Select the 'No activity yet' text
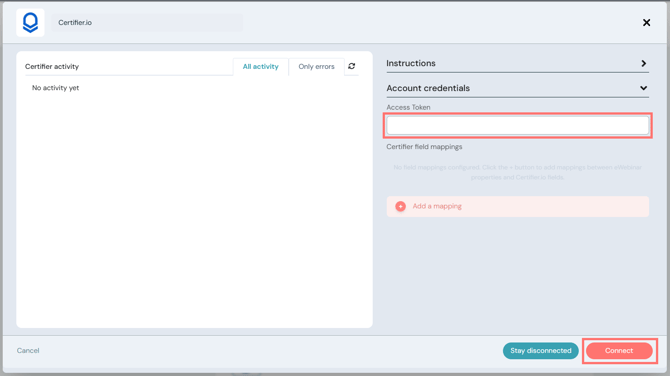The height and width of the screenshot is (376, 670). (x=56, y=88)
